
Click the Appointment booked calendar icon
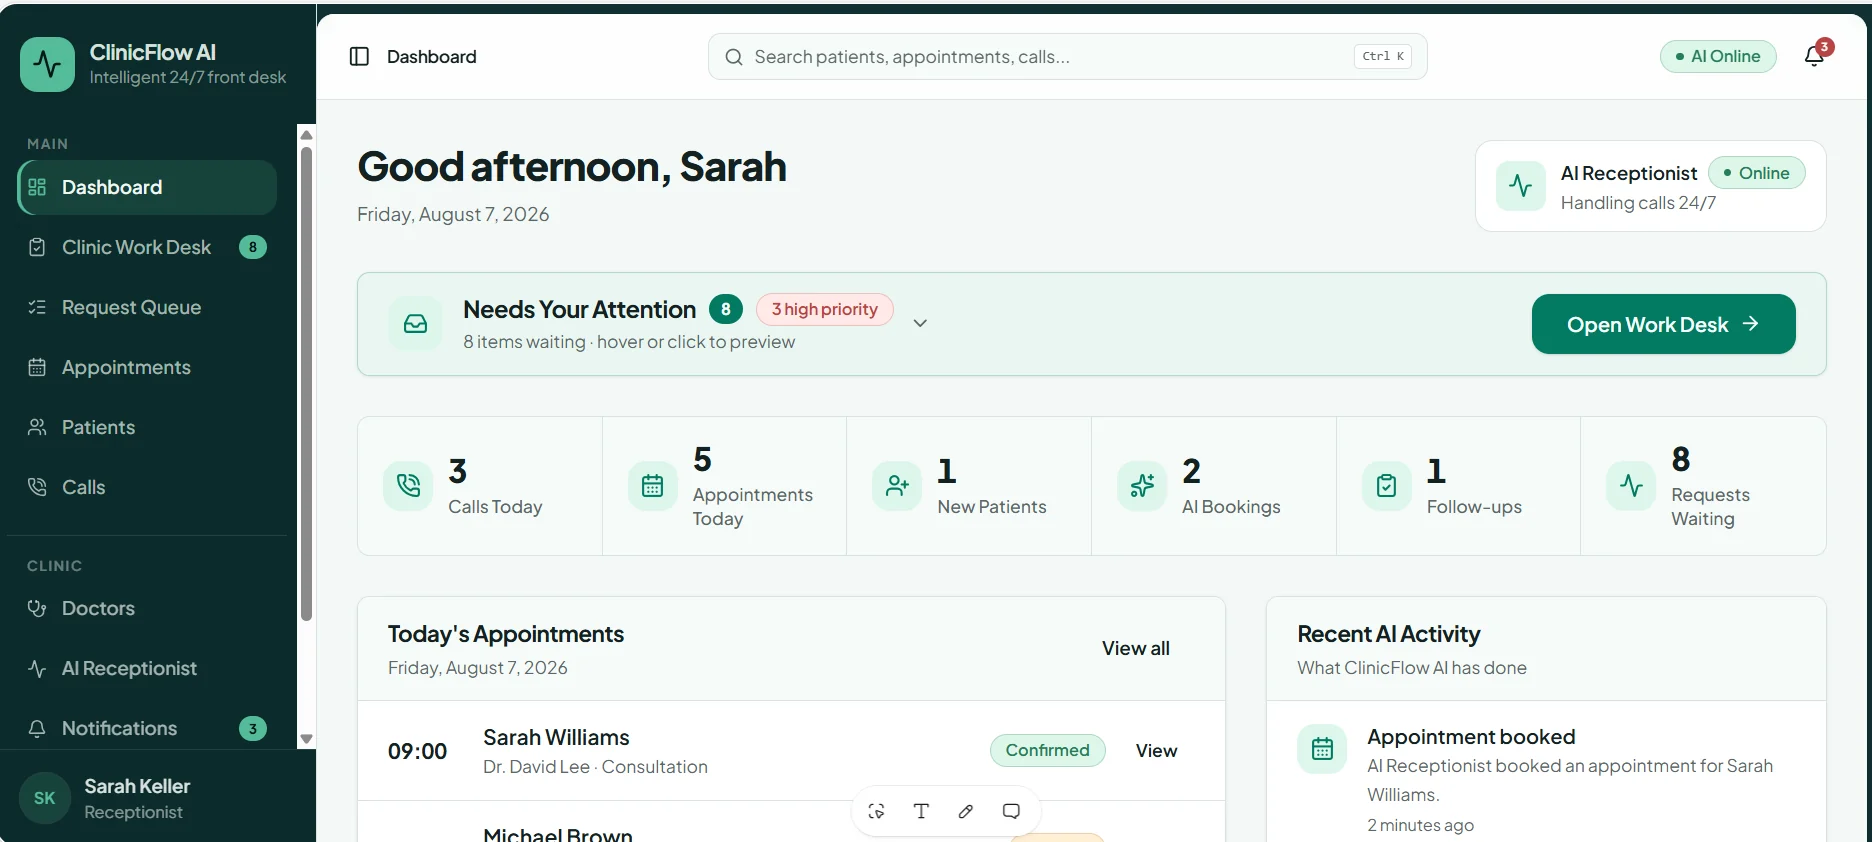(1322, 749)
